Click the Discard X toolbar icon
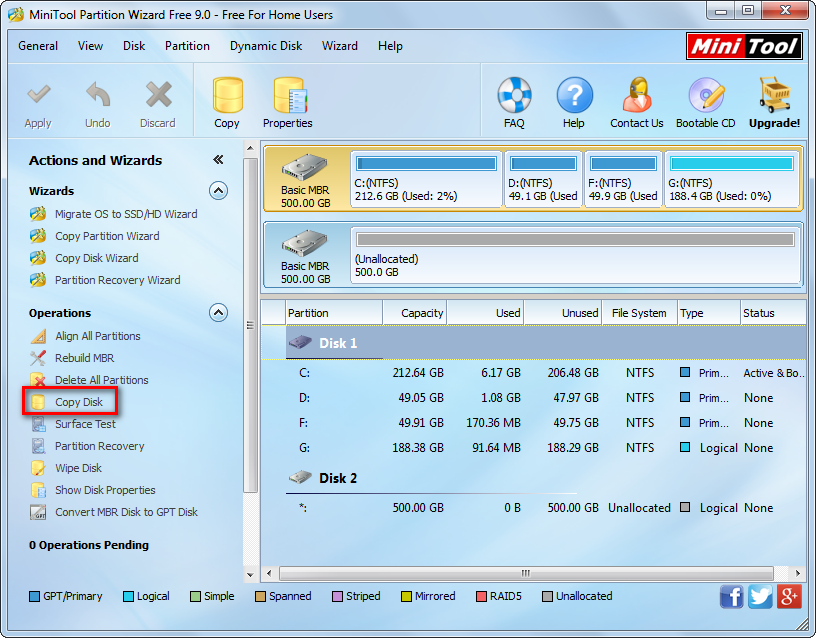Viewport: 816px width, 638px height. click(x=158, y=95)
